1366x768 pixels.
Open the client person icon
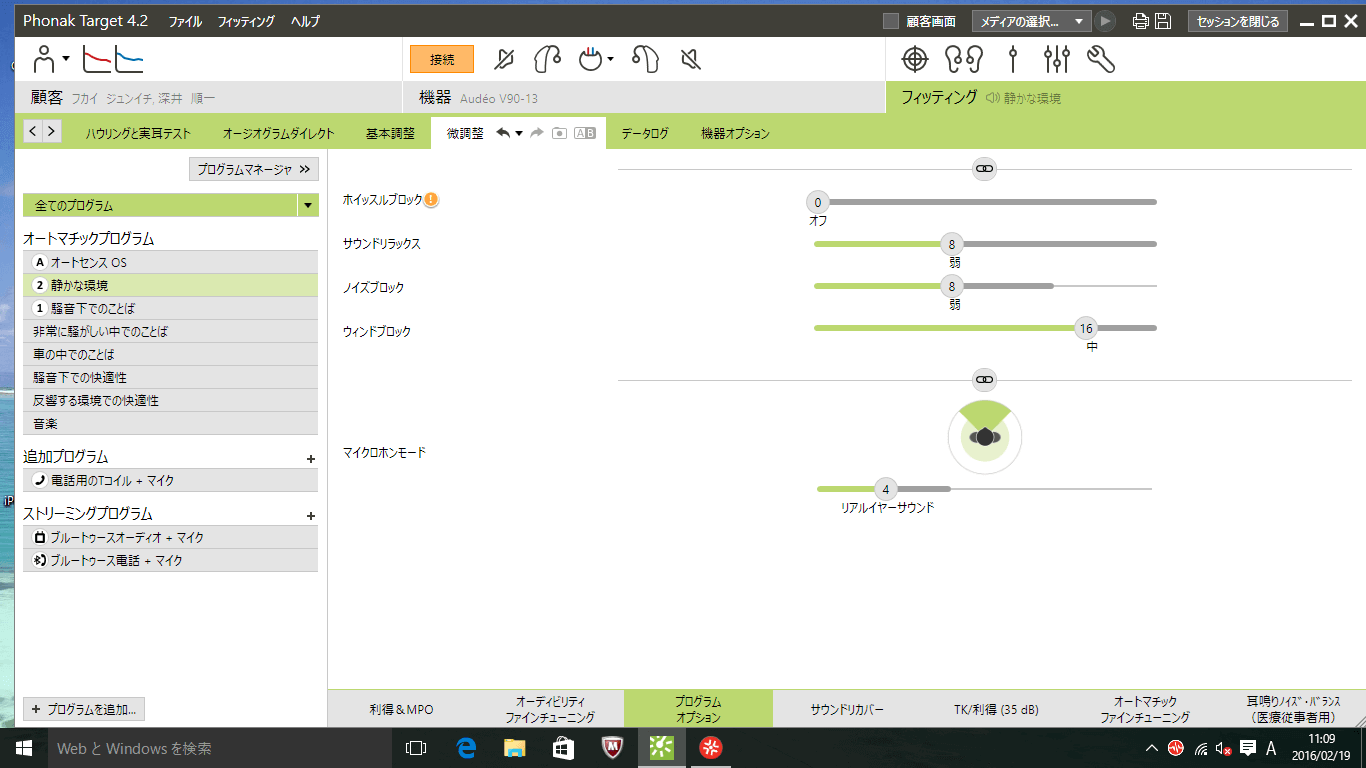click(x=44, y=60)
